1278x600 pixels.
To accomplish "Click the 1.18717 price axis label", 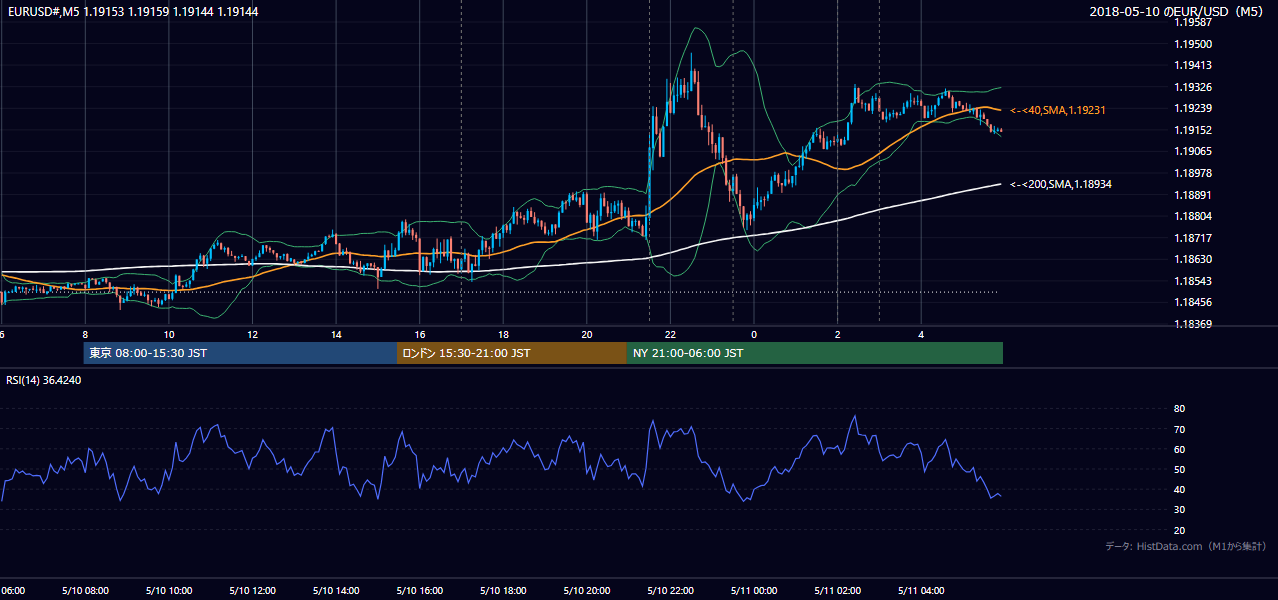I will pyautogui.click(x=1194, y=238).
